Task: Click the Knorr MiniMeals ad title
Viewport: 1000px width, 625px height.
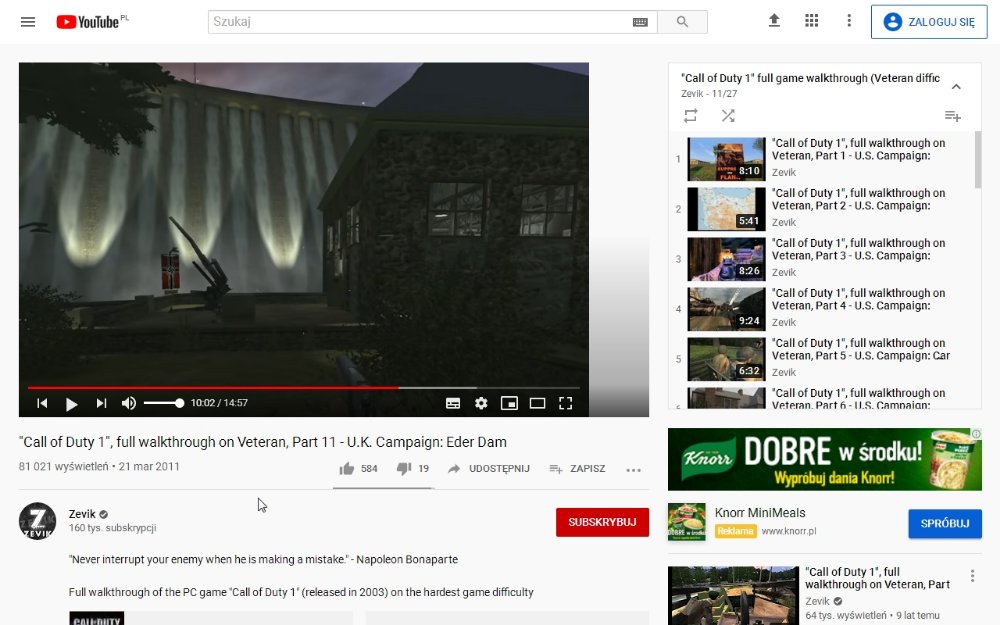Action: point(760,513)
